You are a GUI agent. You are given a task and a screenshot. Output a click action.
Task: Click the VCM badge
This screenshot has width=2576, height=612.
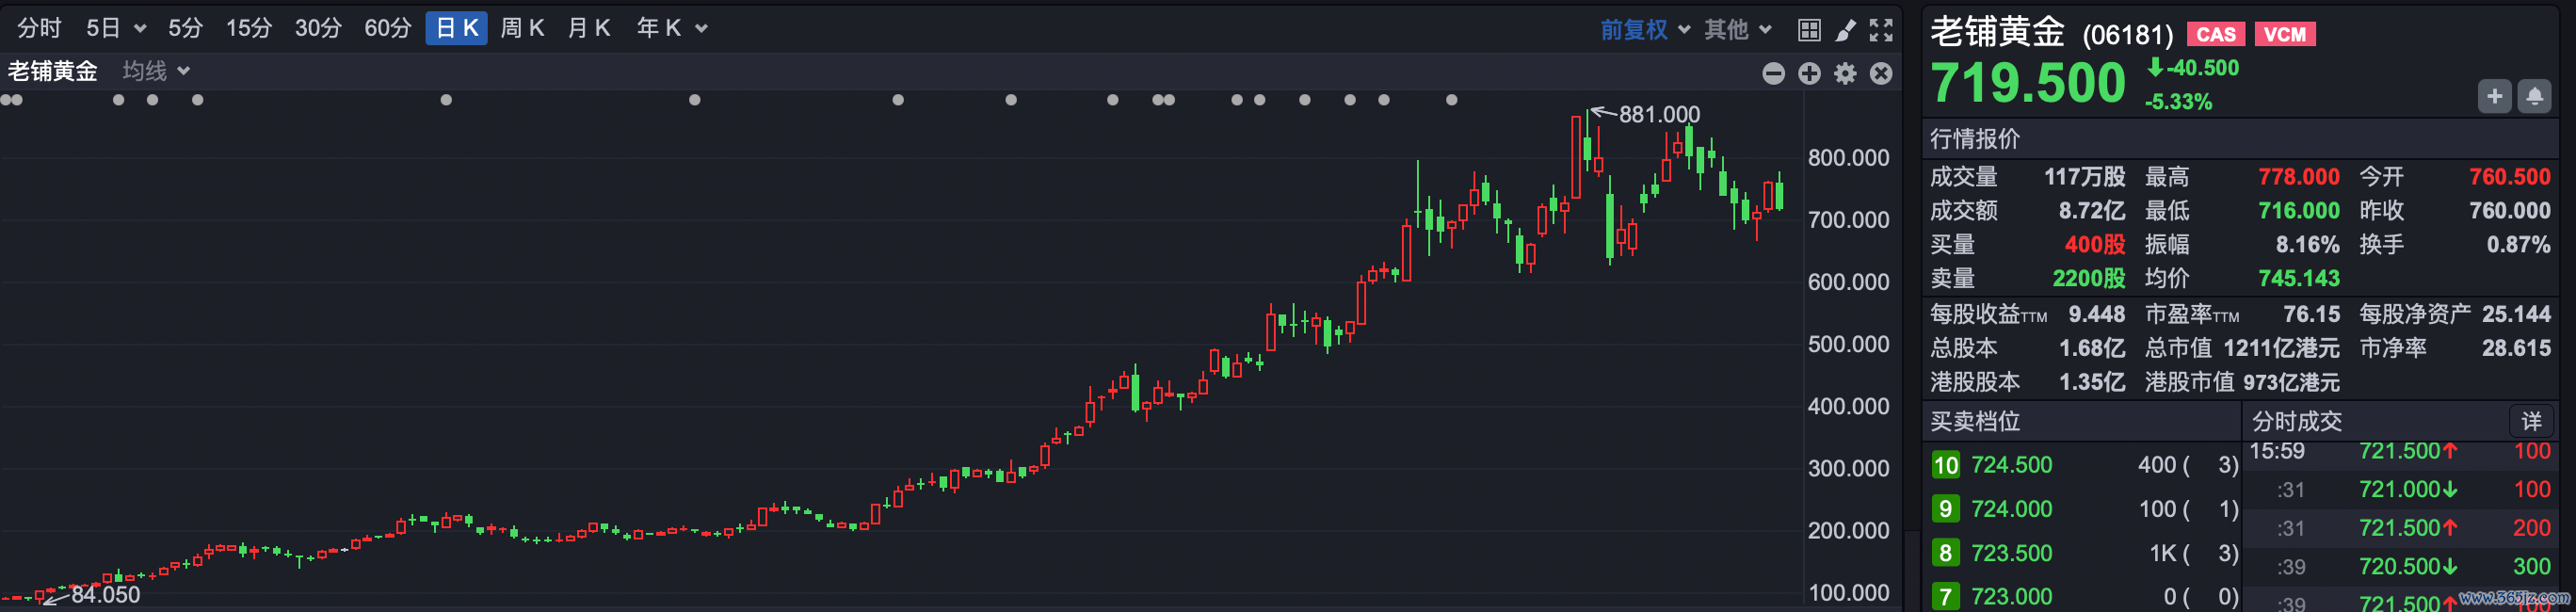pyautogui.click(x=2285, y=34)
